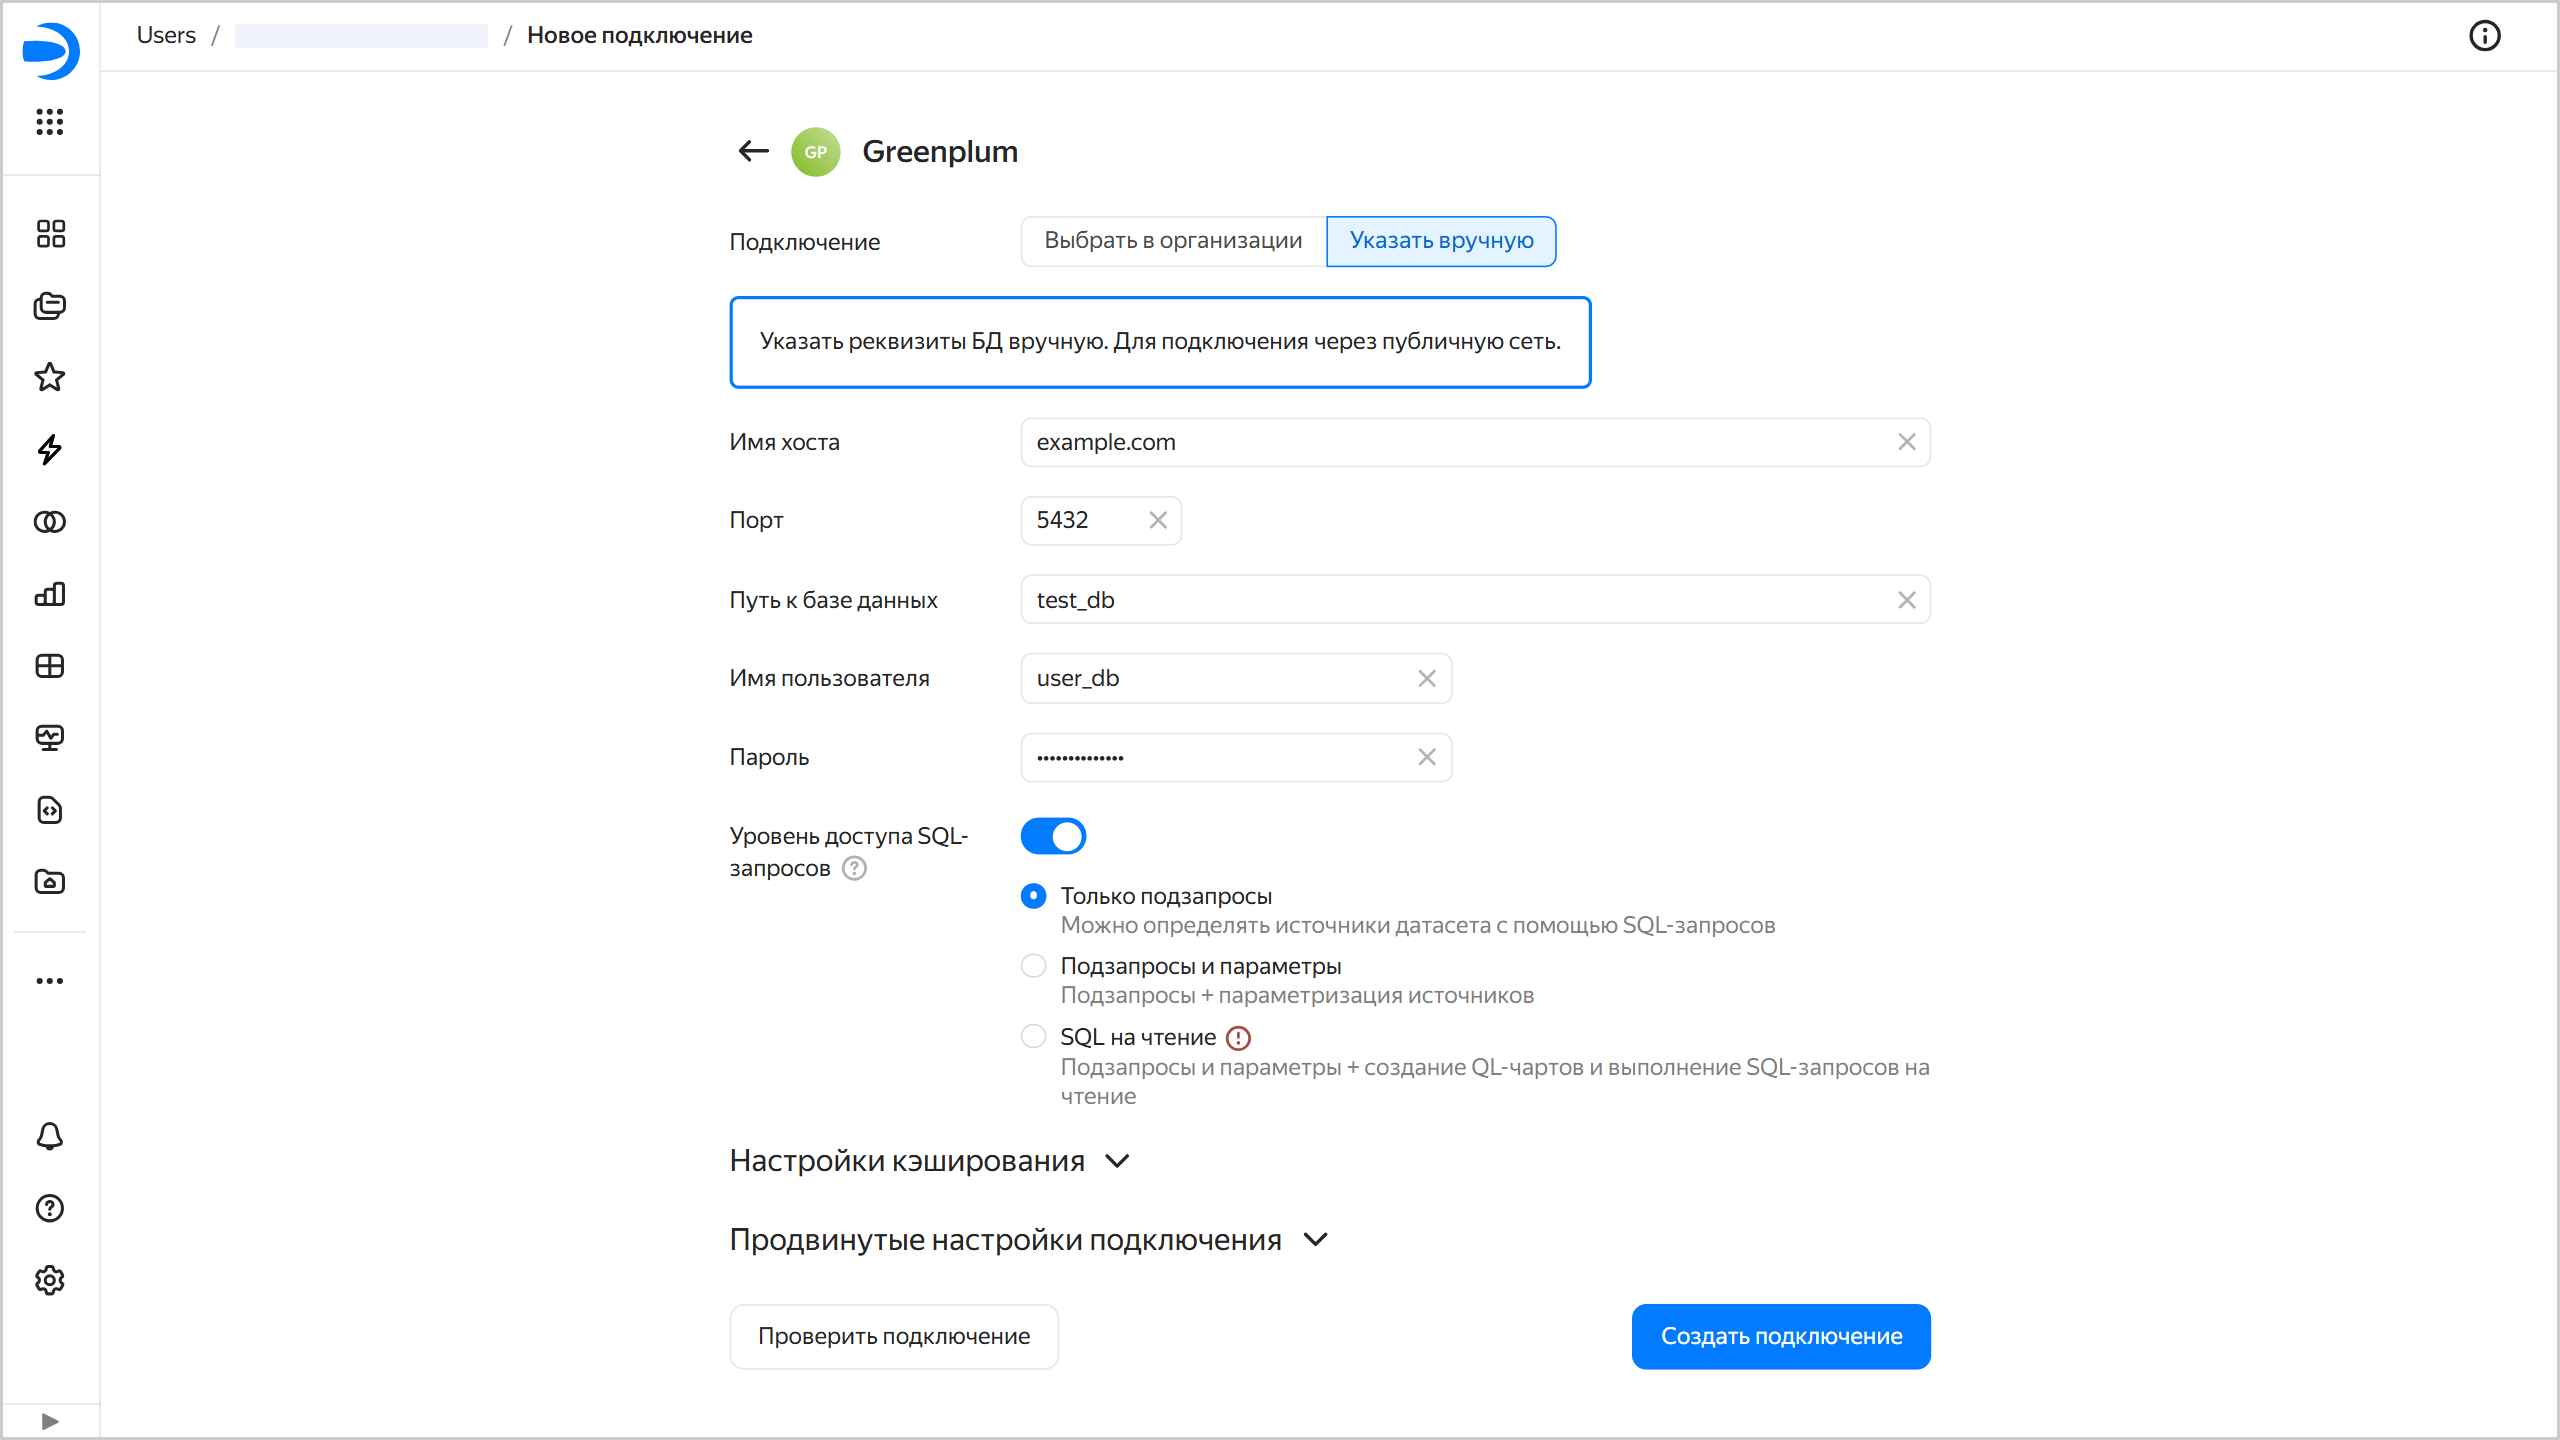Screen dimensions: 2560x1440
Task: Switch to Выбрать в организации tab
Action: point(1174,241)
